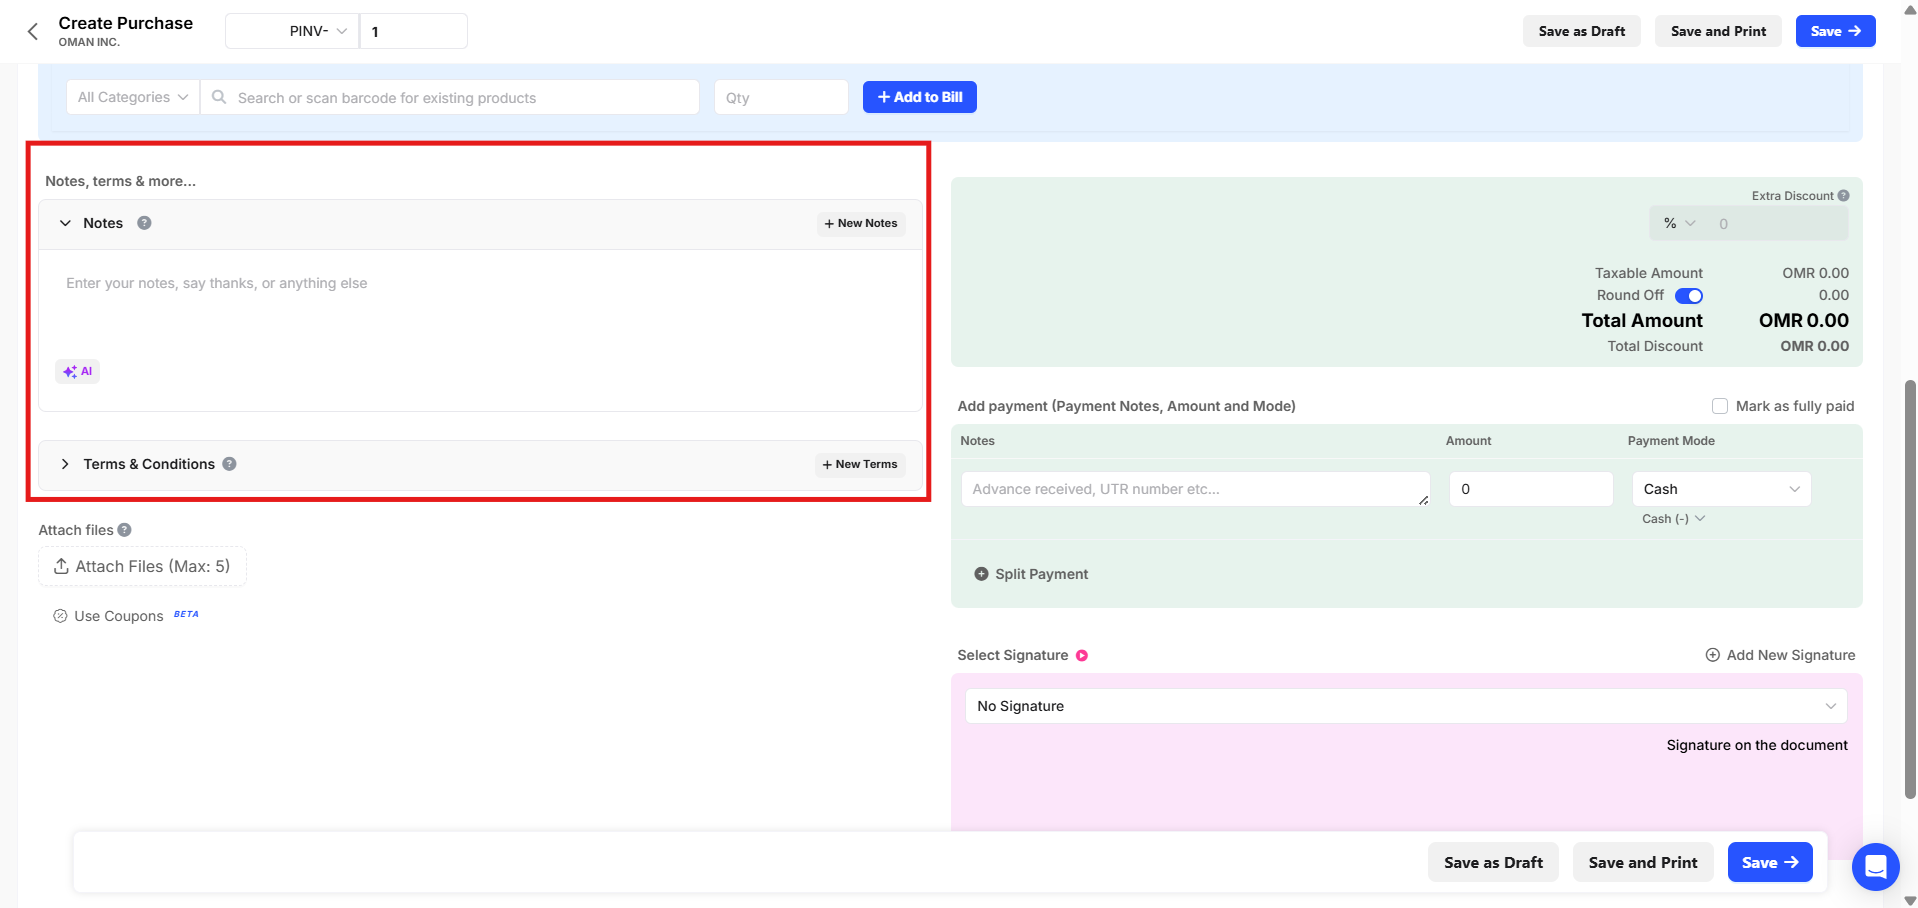The image size is (1918, 908).
Task: Click the search magnifier icon
Action: point(219,97)
